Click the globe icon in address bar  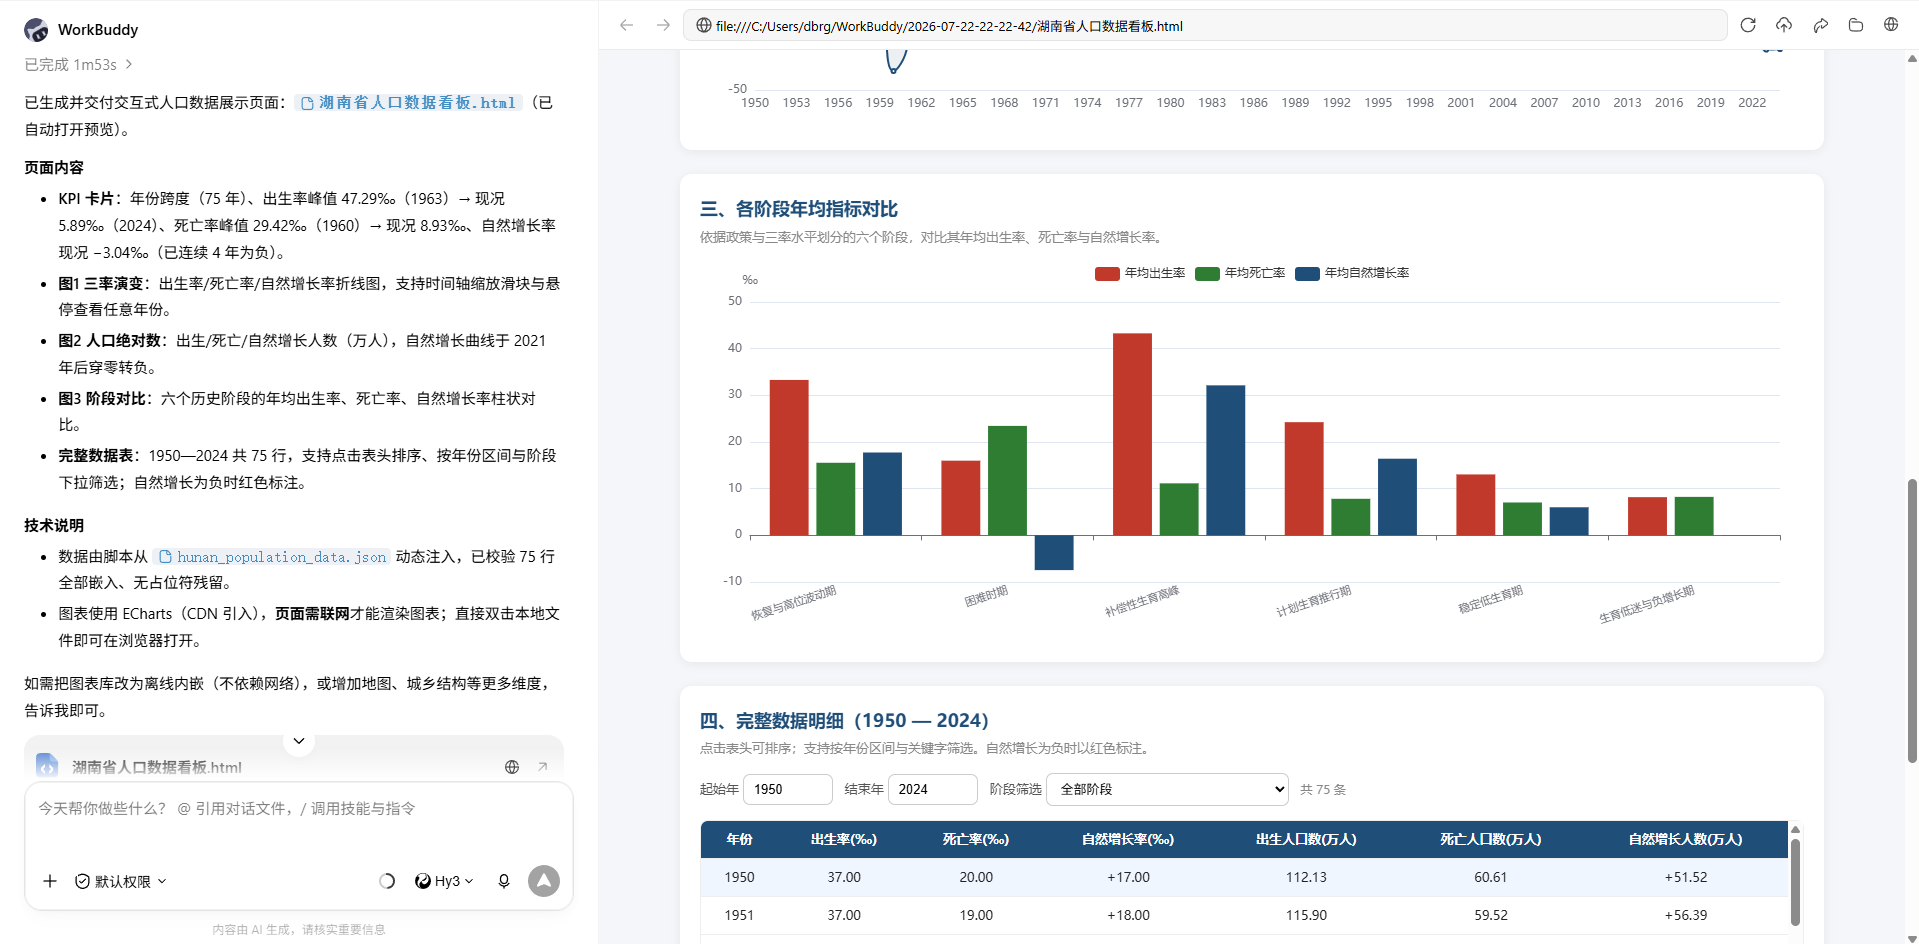(703, 25)
